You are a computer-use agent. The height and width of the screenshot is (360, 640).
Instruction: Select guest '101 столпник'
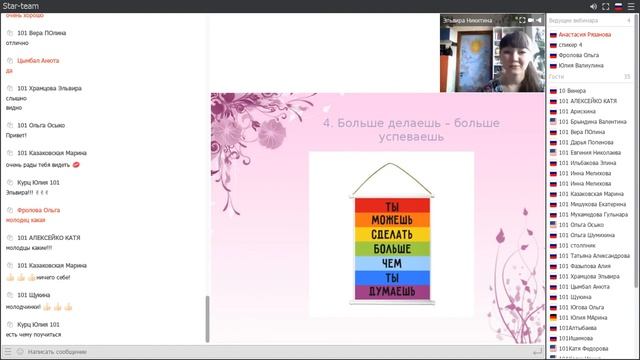pos(577,245)
